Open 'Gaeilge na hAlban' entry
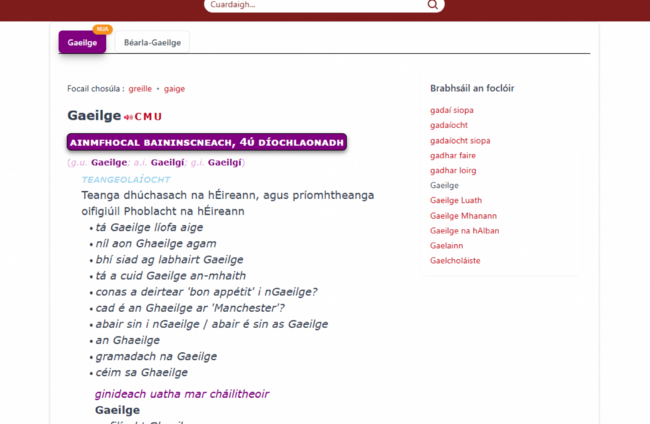This screenshot has width=650, height=424. pyautogui.click(x=464, y=230)
